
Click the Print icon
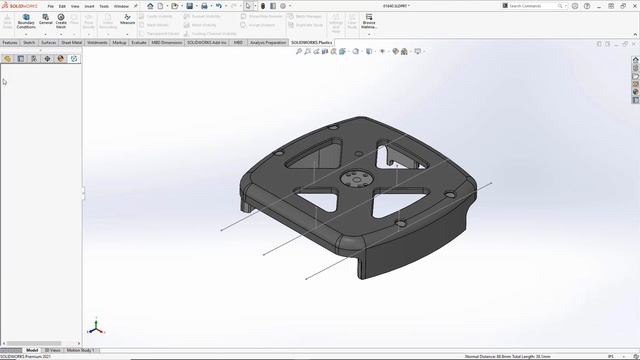point(204,6)
